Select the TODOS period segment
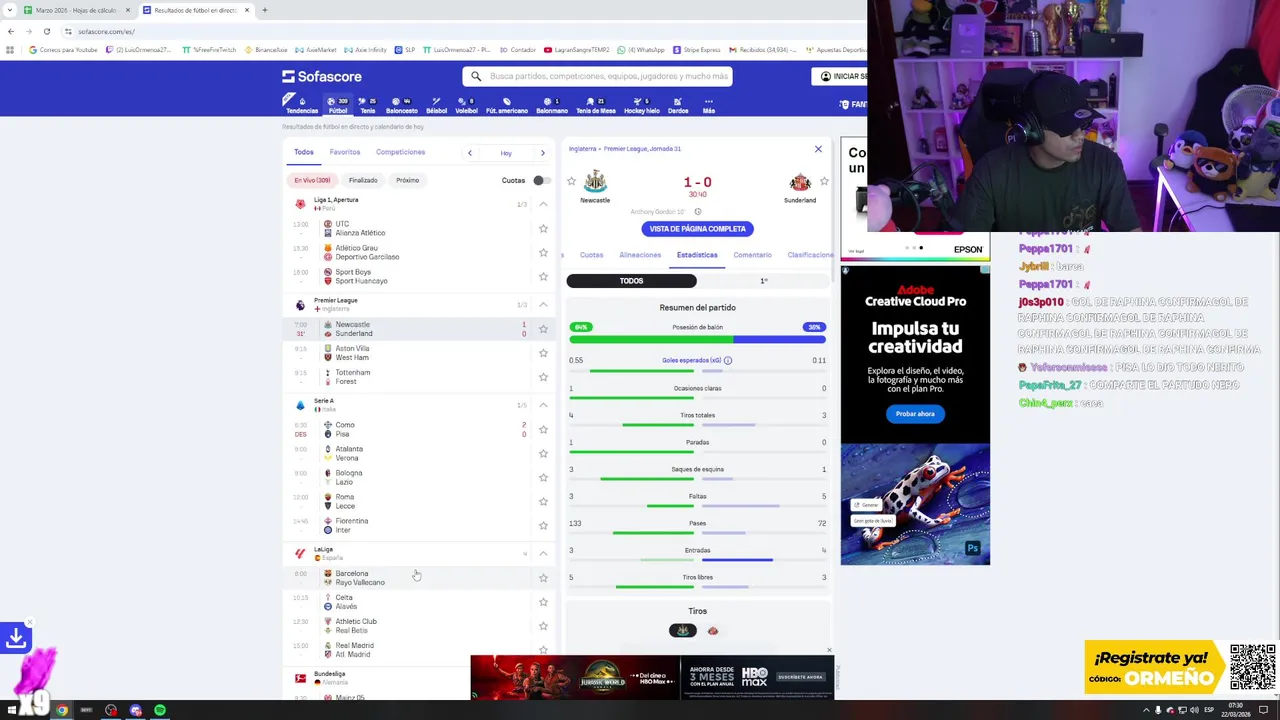Viewport: 1280px width, 720px height. coord(632,281)
